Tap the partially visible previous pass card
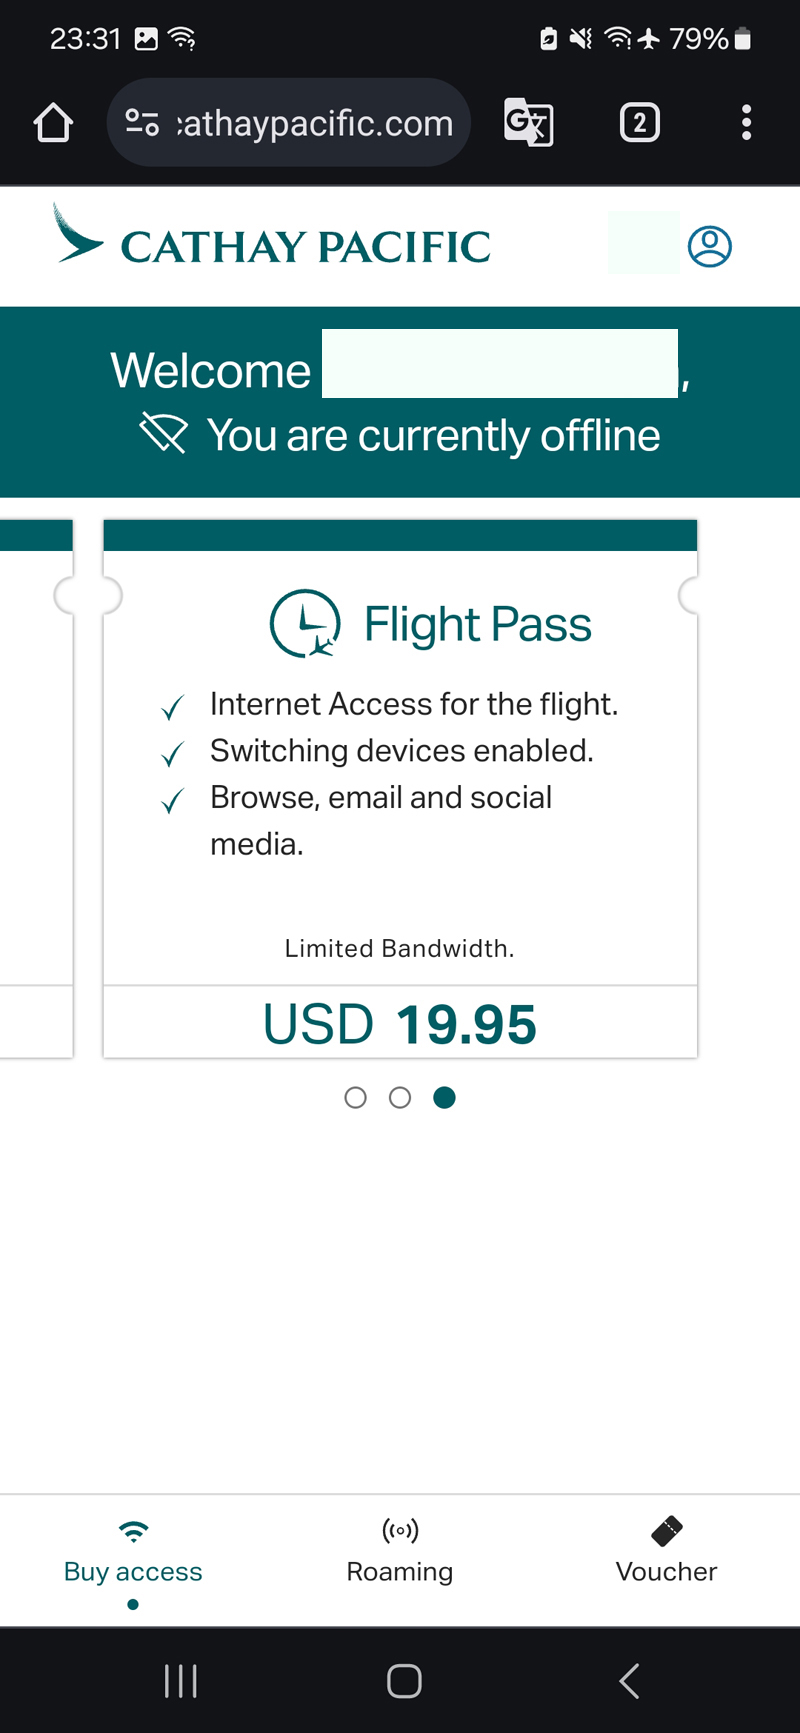 click(36, 788)
